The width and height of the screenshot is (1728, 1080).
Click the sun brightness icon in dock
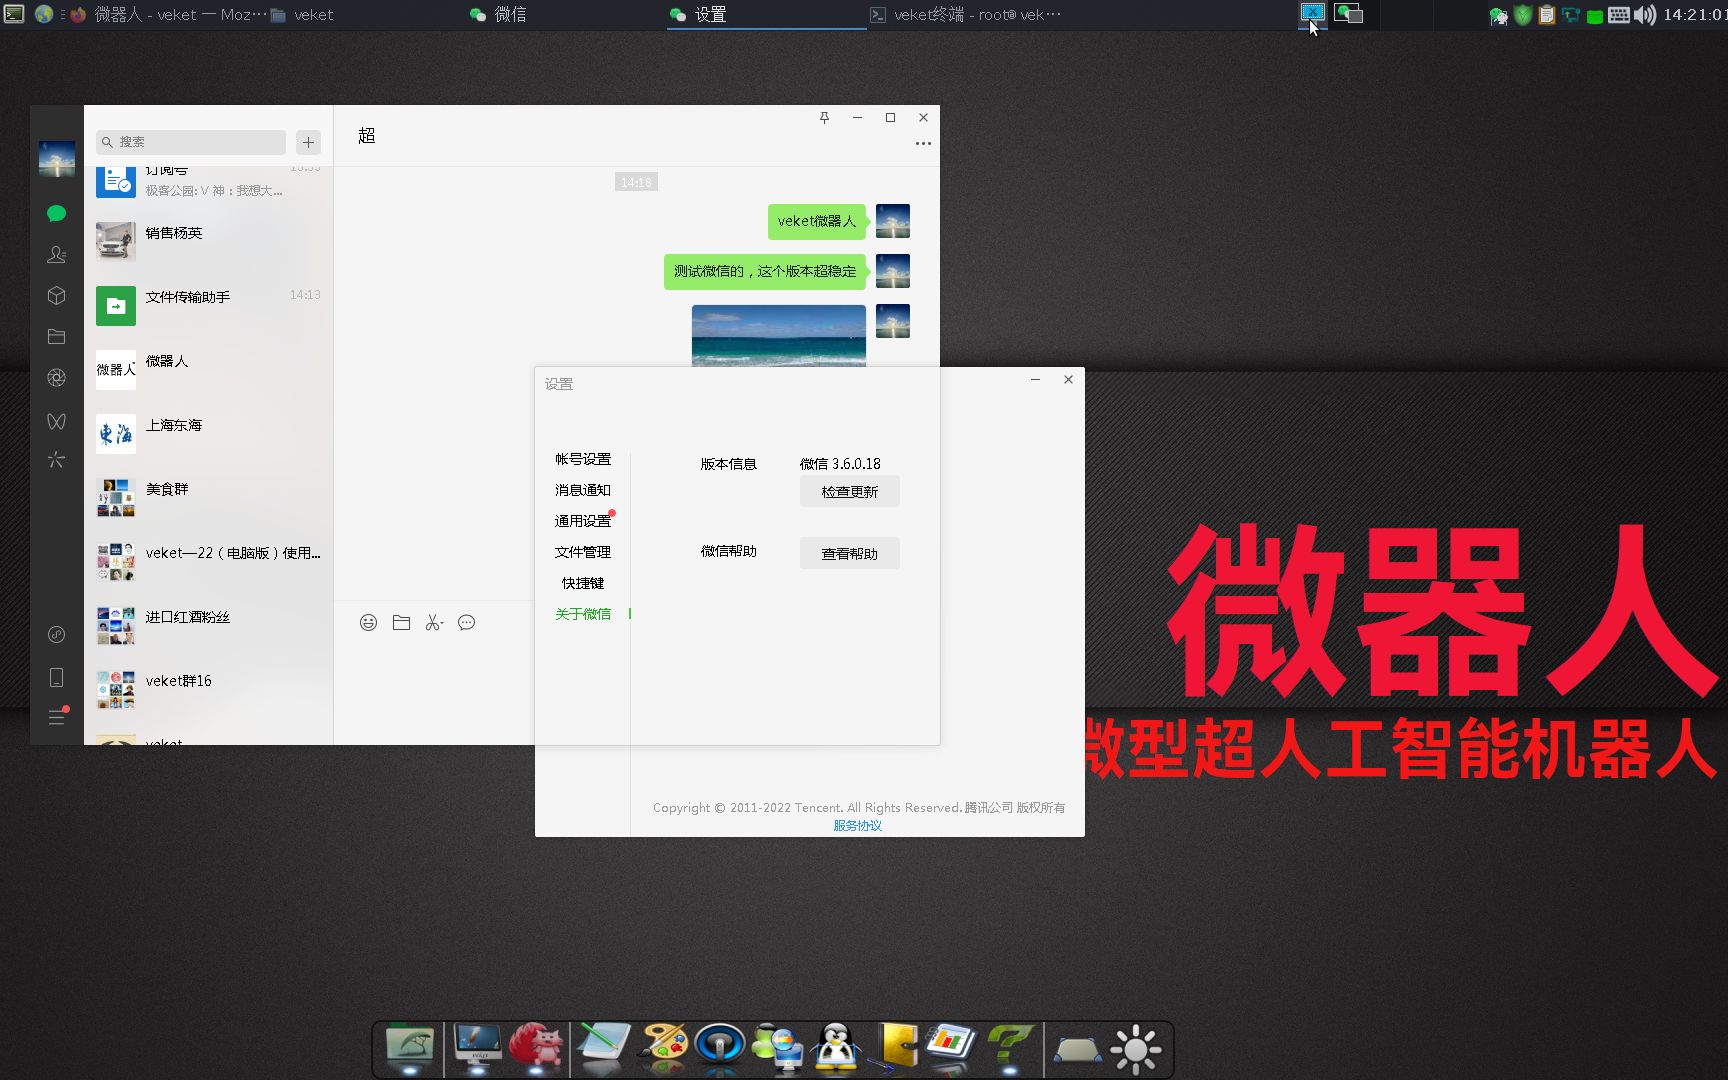(x=1135, y=1050)
